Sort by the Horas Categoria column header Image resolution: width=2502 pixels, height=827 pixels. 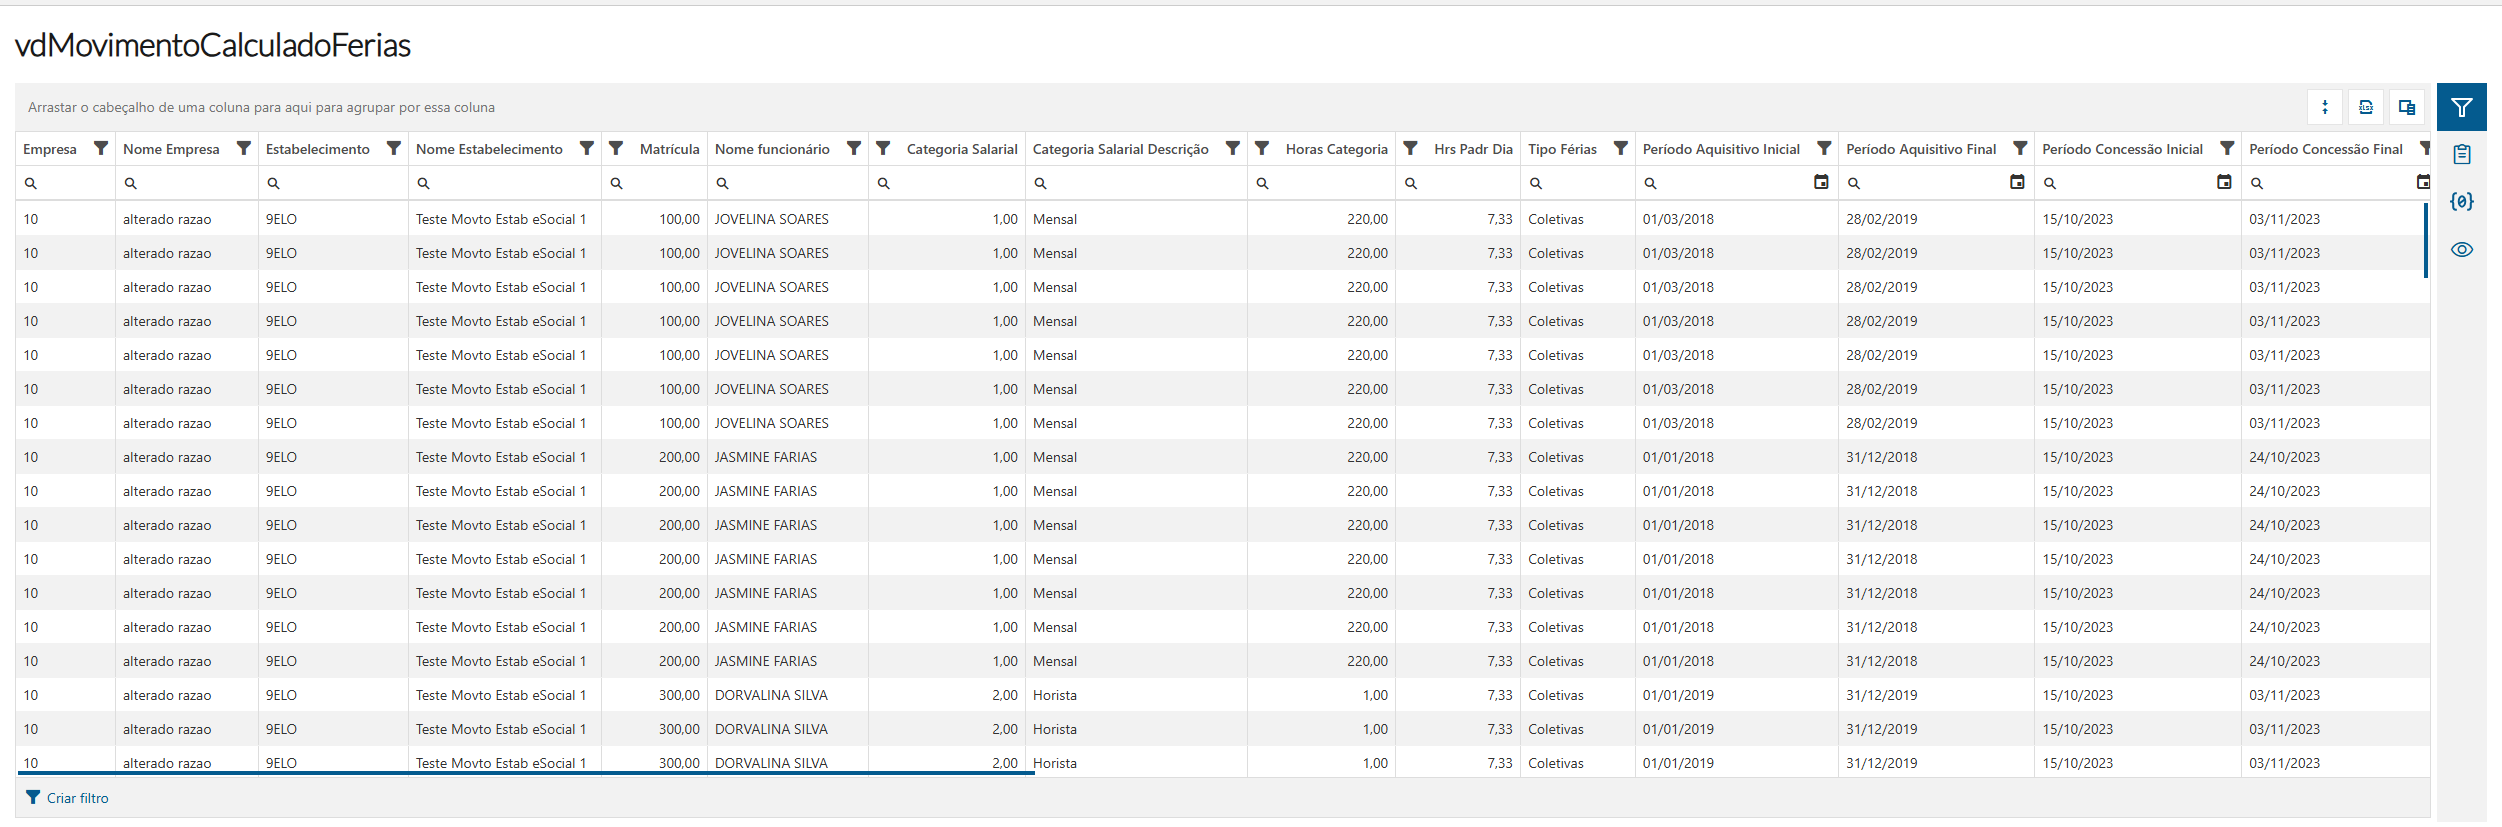coord(1336,149)
